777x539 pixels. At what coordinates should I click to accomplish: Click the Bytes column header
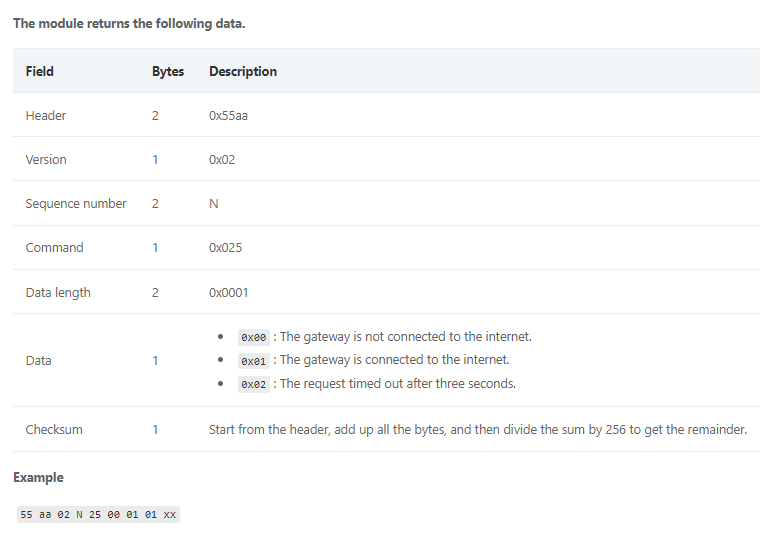click(168, 71)
